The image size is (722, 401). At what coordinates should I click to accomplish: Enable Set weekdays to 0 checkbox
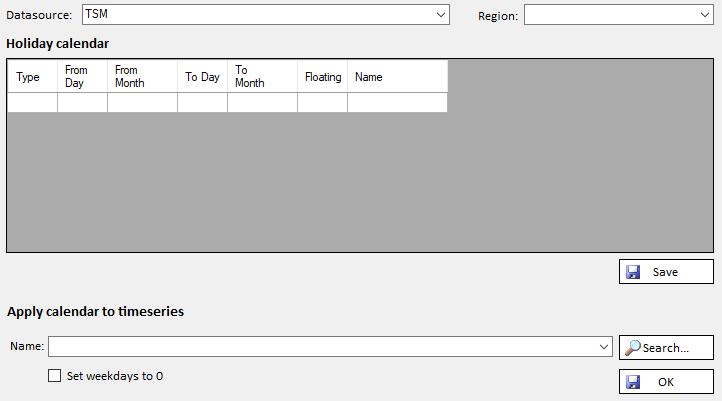pos(55,377)
